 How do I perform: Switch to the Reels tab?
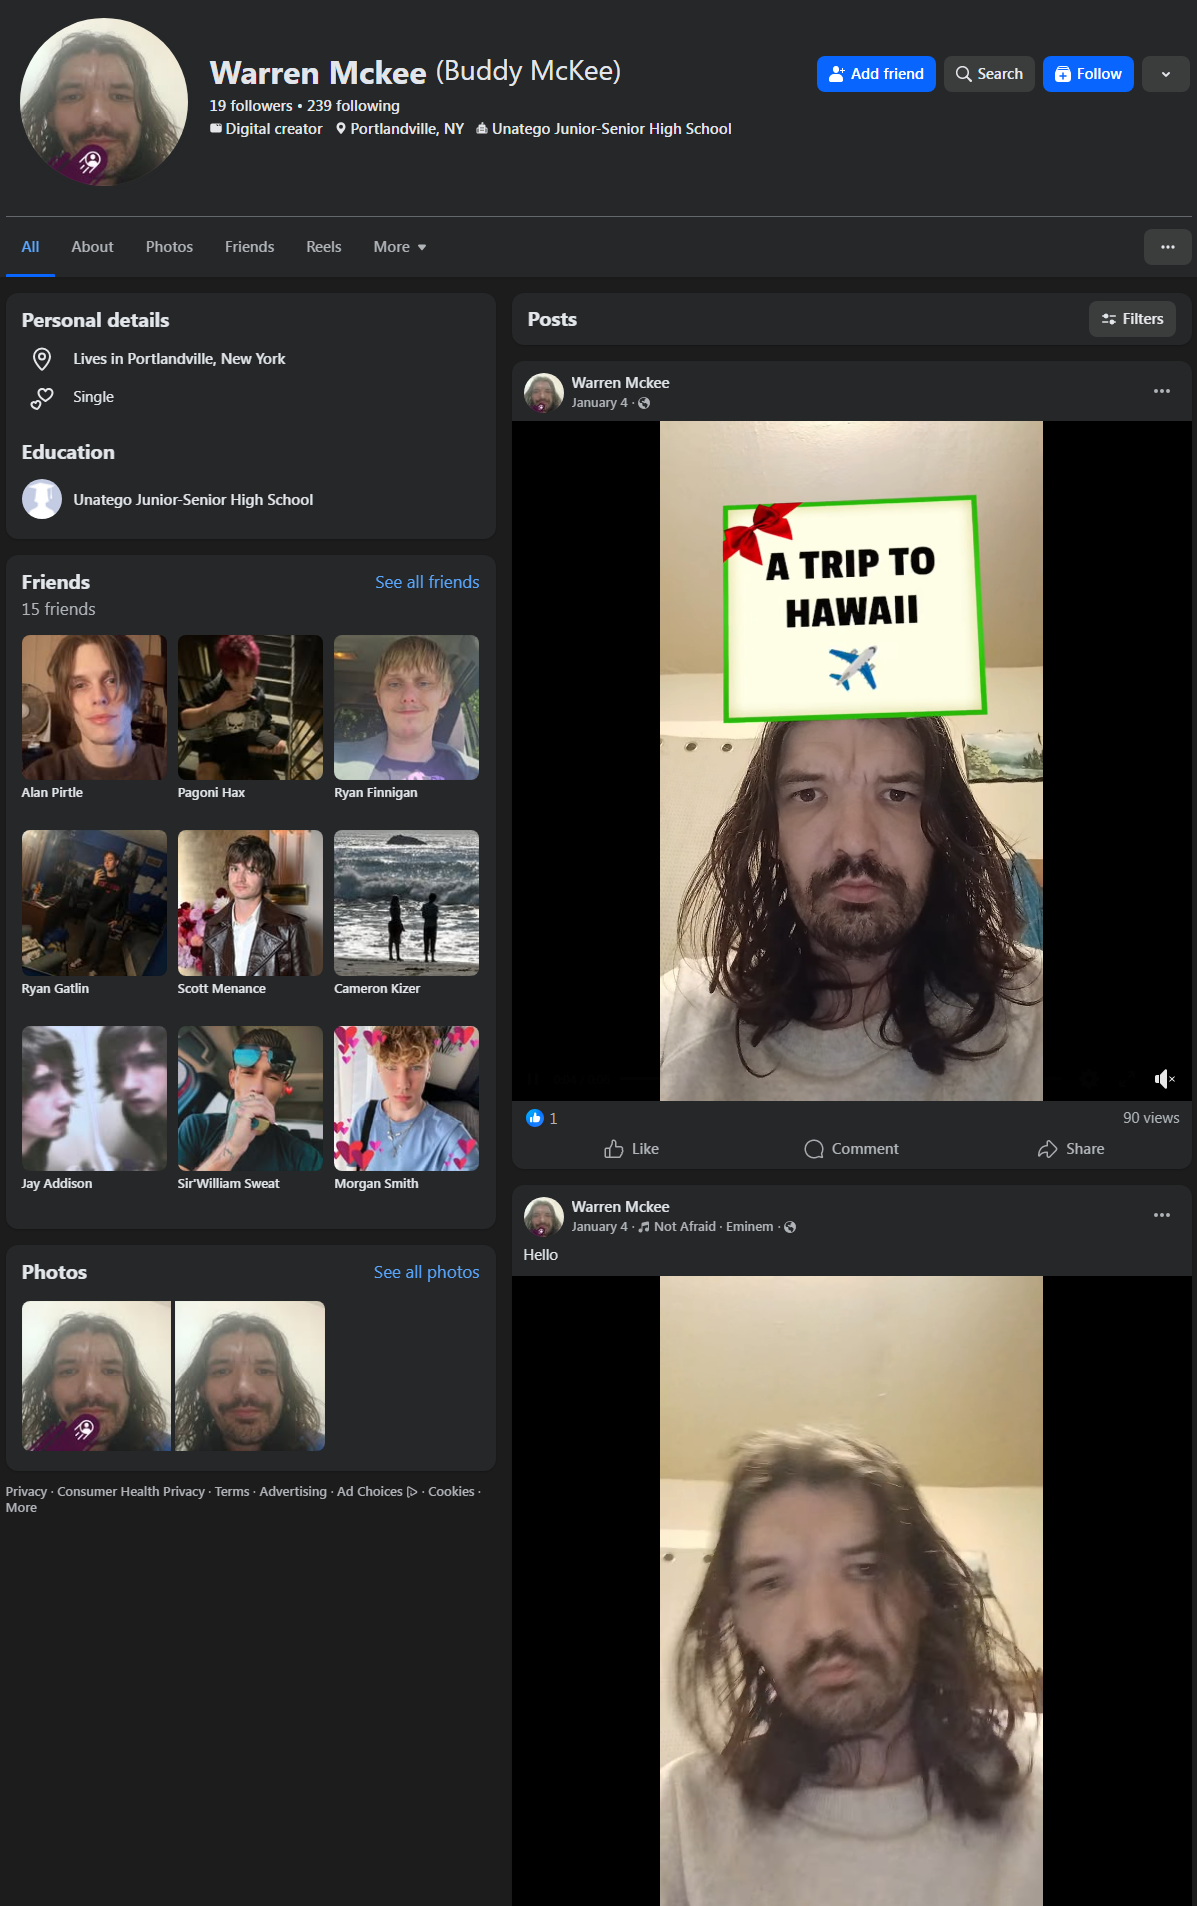point(323,247)
